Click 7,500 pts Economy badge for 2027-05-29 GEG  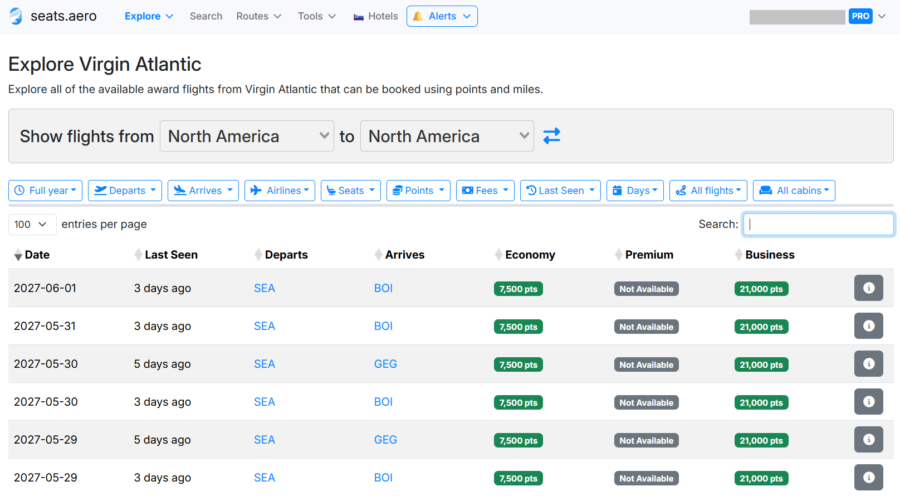518,440
